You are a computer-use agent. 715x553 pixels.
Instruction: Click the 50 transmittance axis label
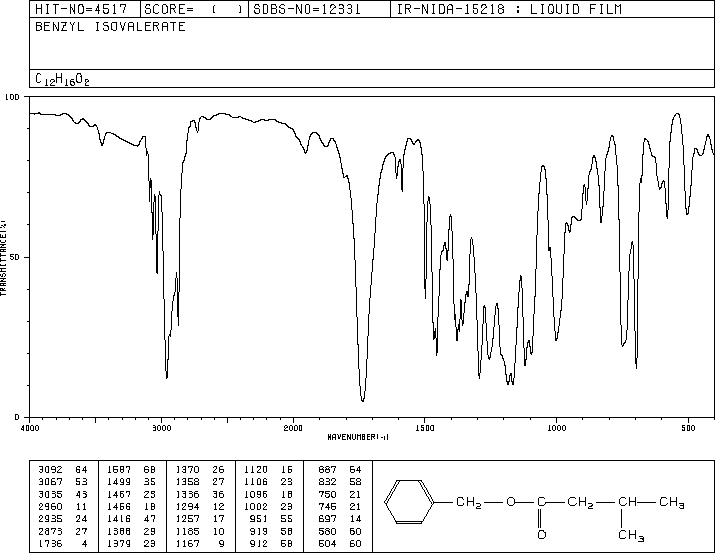coord(15,257)
